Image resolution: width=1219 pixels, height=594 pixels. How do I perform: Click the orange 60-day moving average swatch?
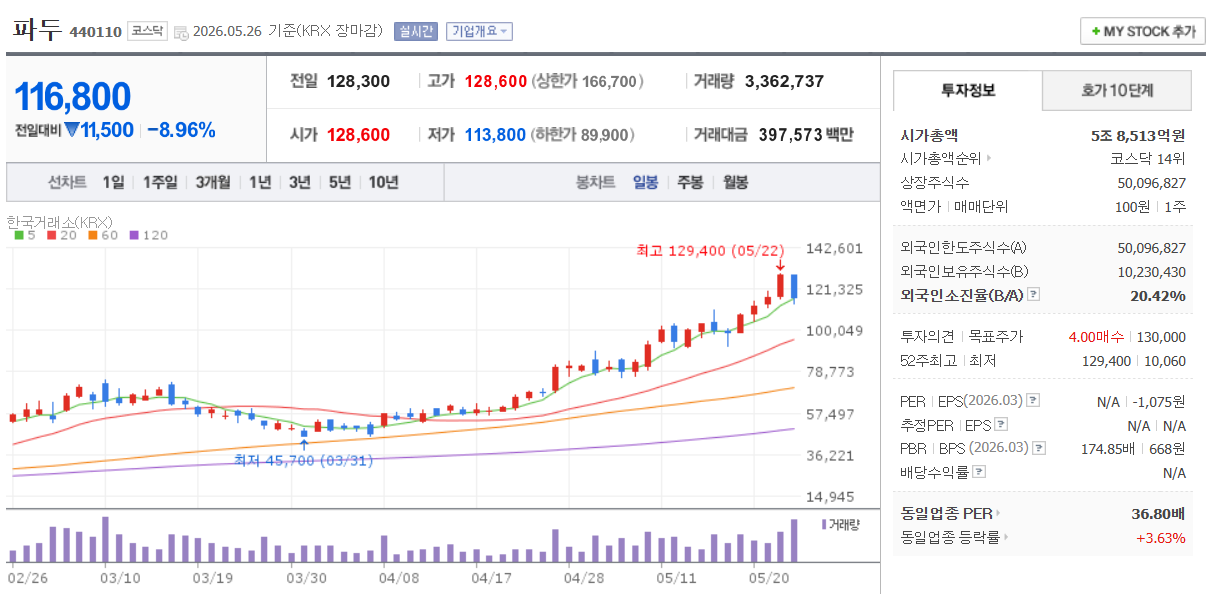pos(92,236)
